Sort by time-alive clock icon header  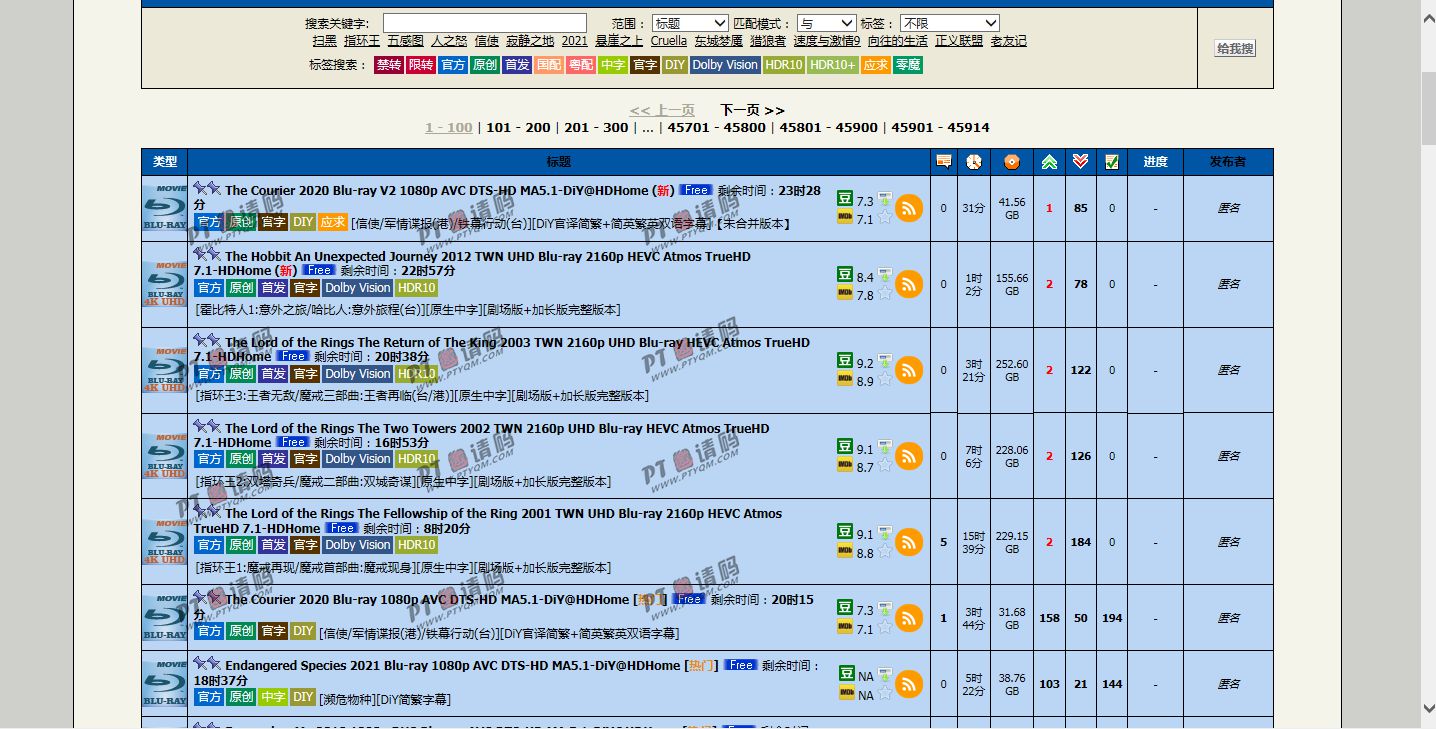(x=973, y=162)
